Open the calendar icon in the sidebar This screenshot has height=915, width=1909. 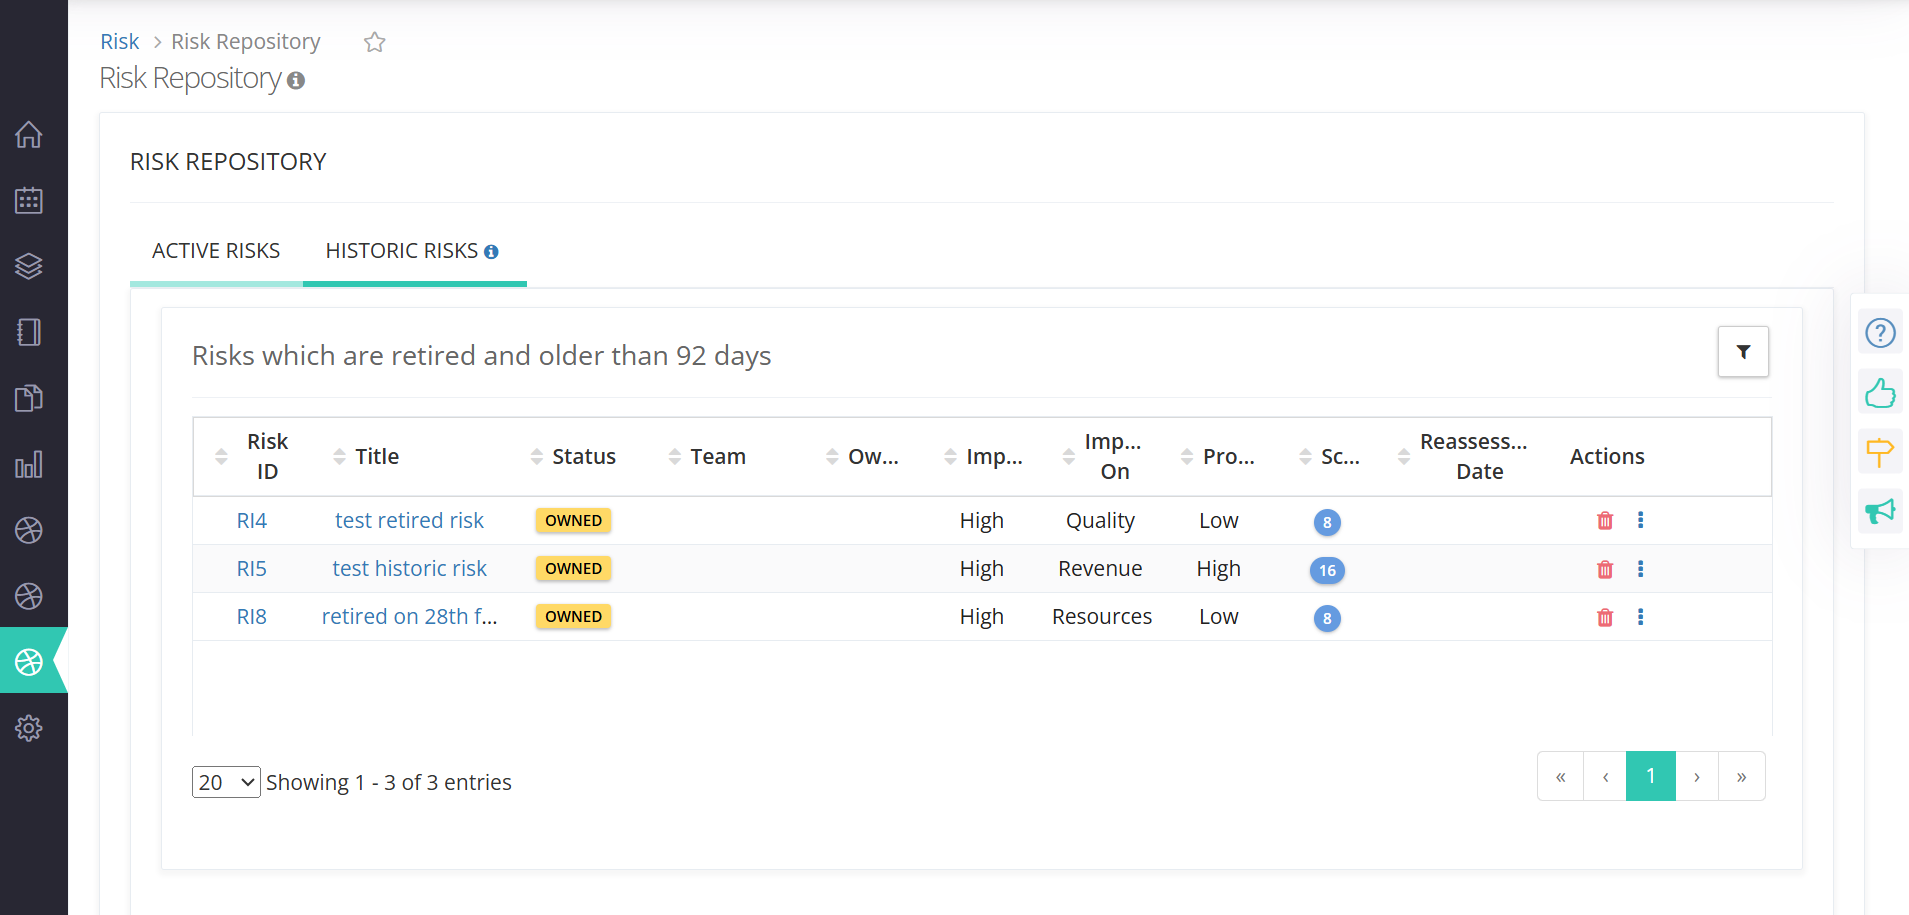click(x=29, y=200)
